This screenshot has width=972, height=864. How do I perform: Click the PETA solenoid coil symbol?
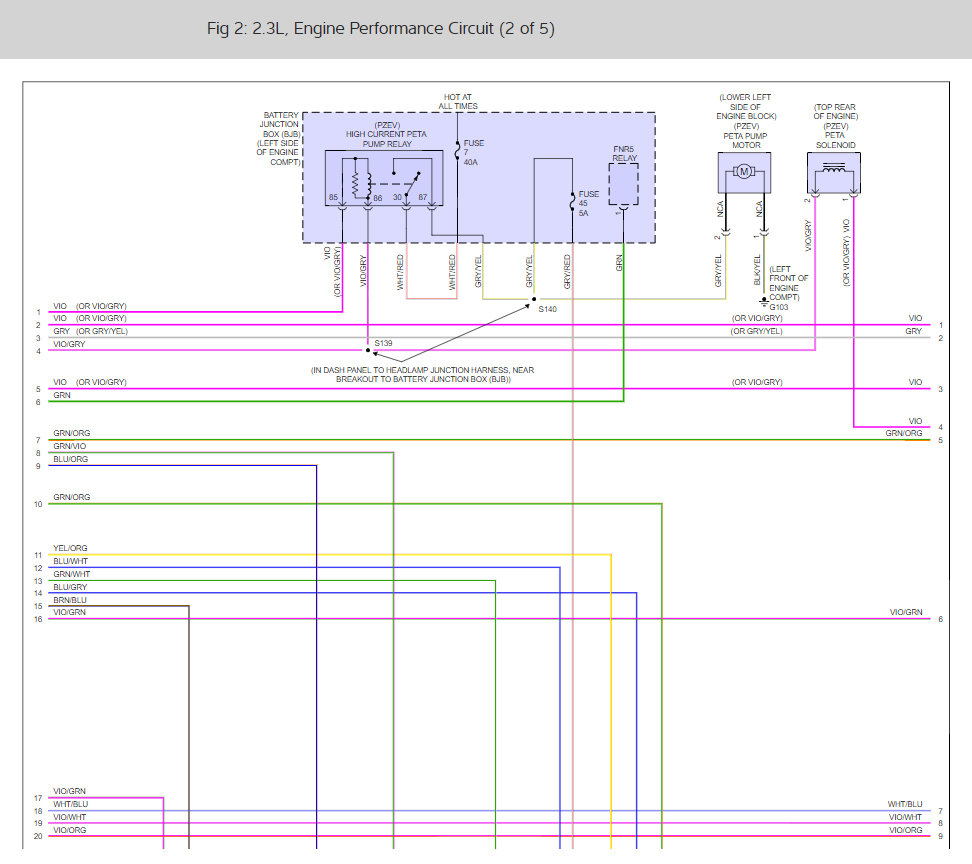[834, 168]
